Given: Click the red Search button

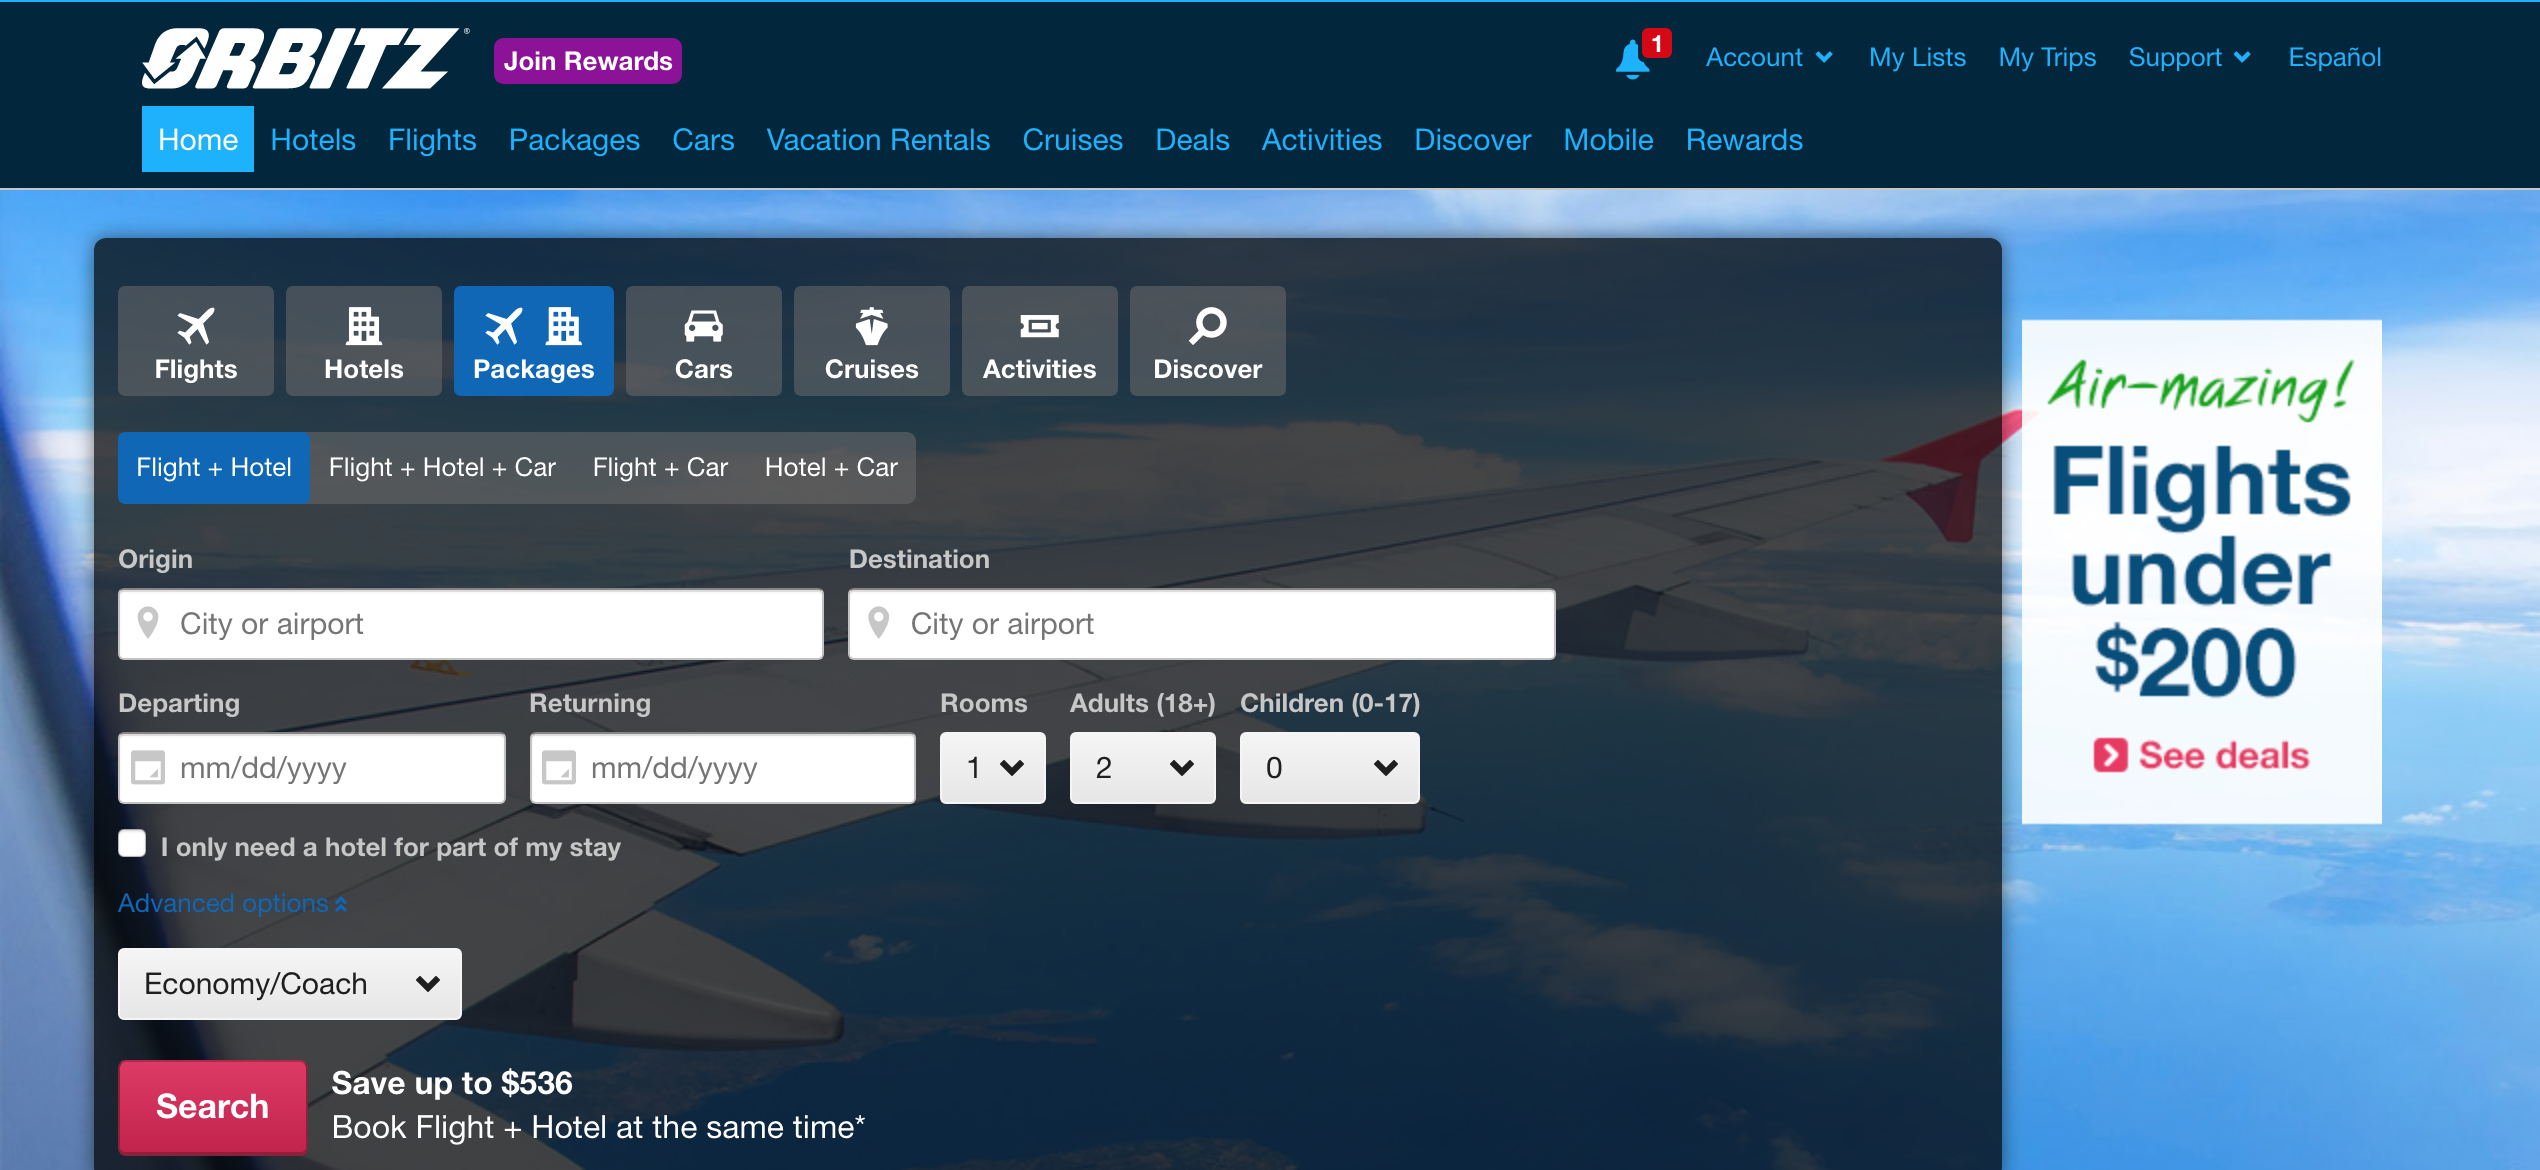Looking at the screenshot, I should (212, 1106).
